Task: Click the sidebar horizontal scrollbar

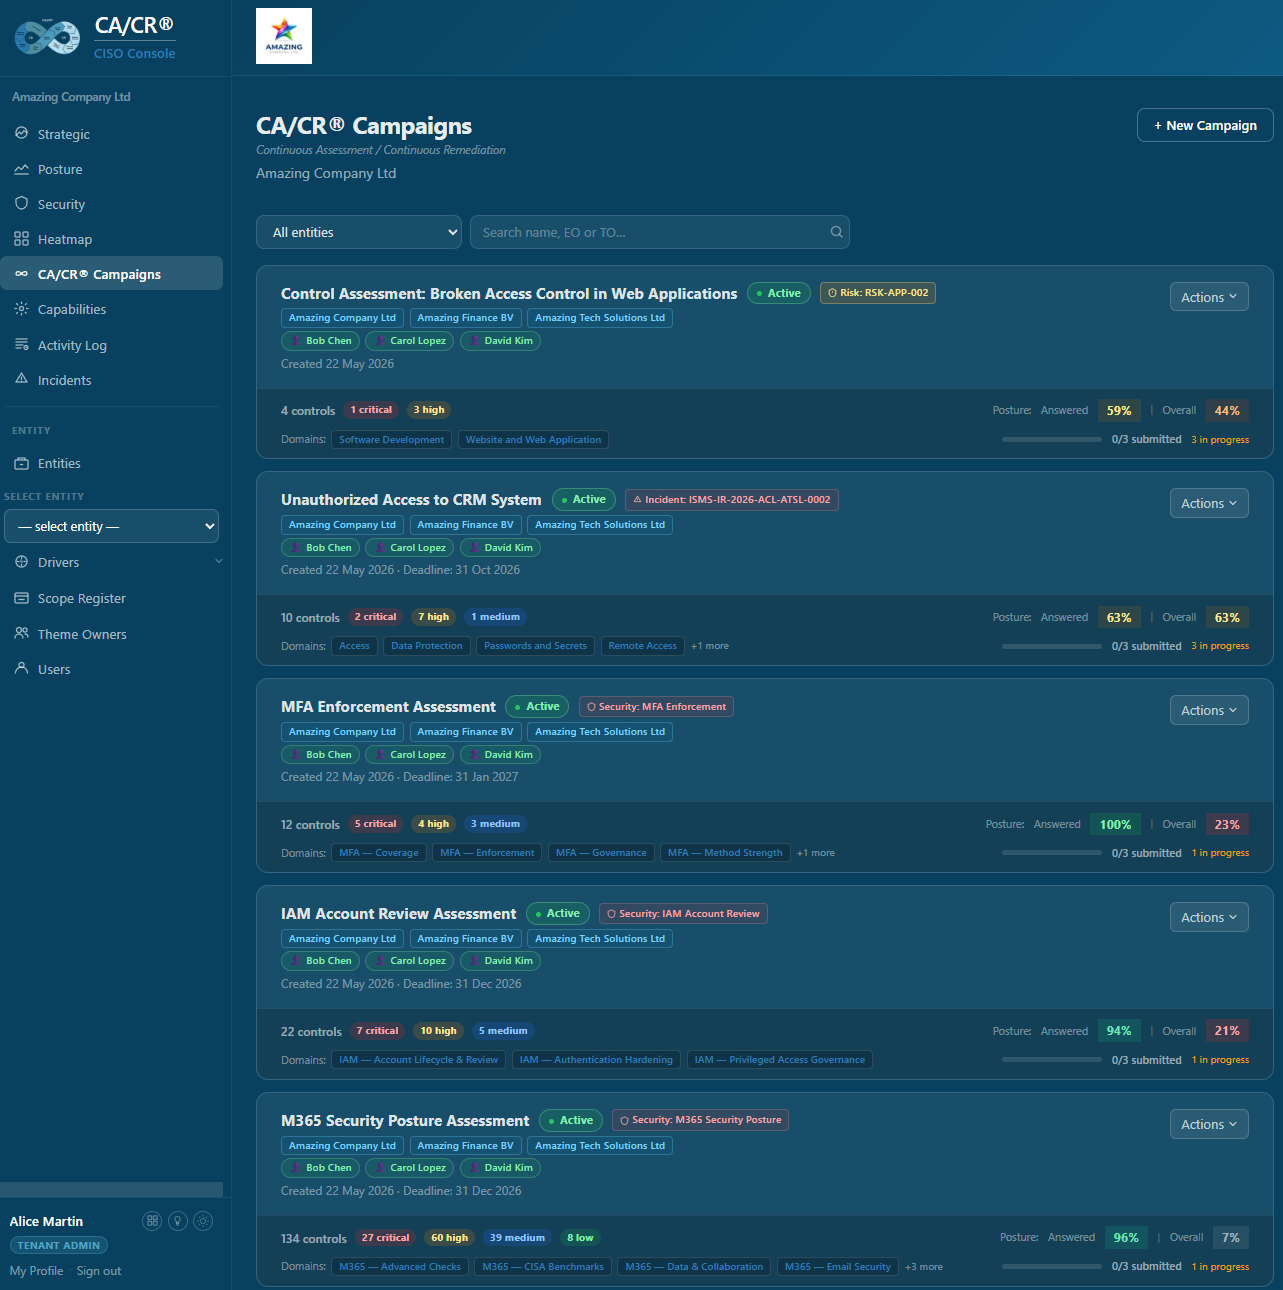Action: pyautogui.click(x=111, y=1189)
